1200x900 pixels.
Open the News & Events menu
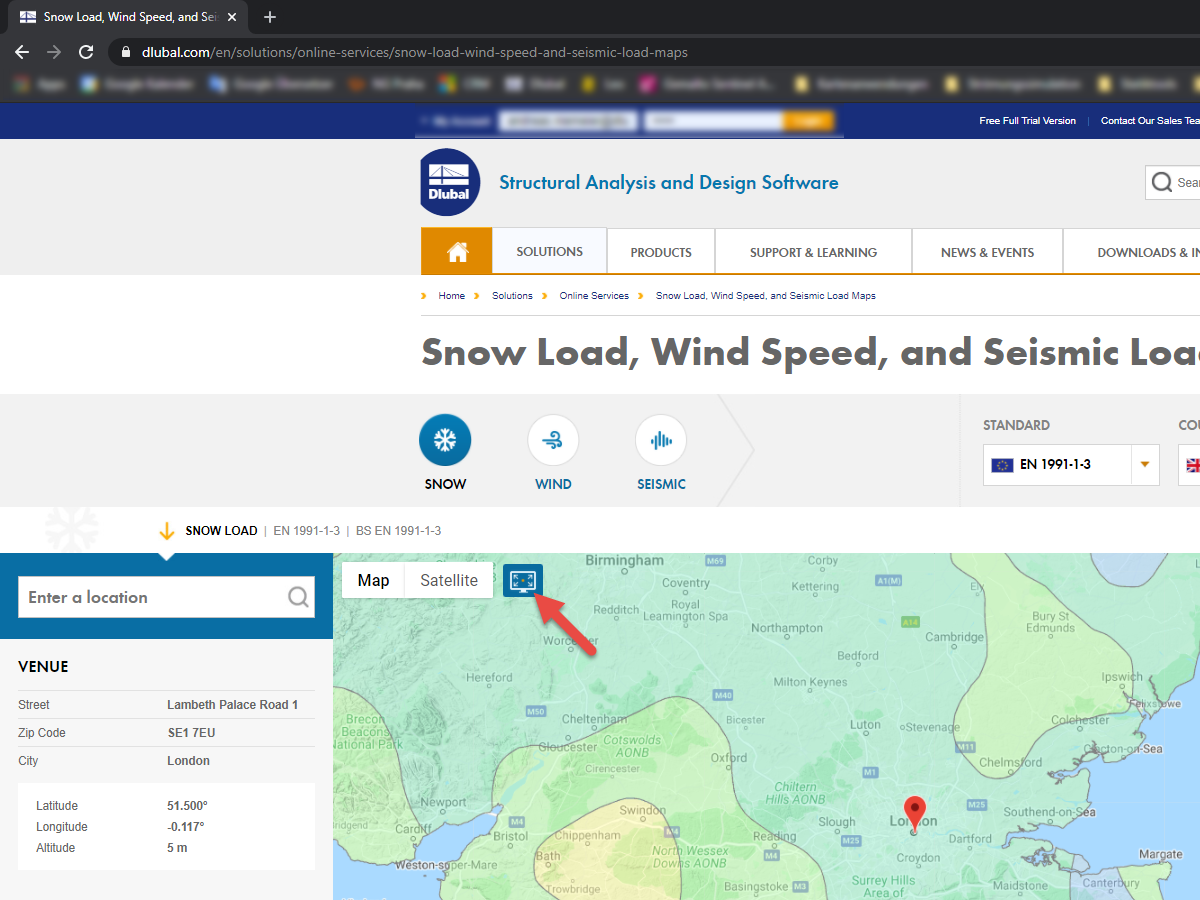coord(987,252)
